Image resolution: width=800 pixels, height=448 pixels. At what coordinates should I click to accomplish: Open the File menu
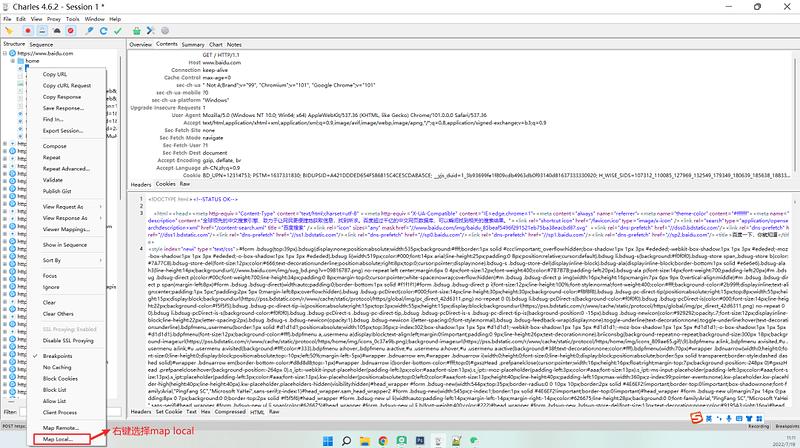click(x=7, y=19)
